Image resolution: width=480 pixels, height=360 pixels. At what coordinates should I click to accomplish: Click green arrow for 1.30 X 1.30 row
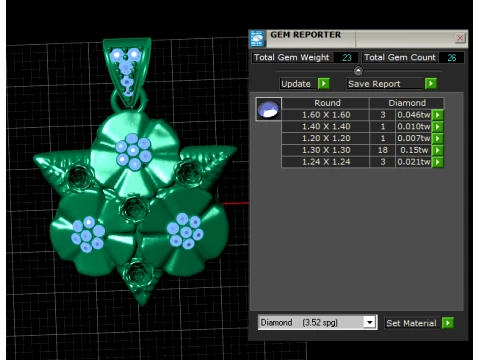438,150
